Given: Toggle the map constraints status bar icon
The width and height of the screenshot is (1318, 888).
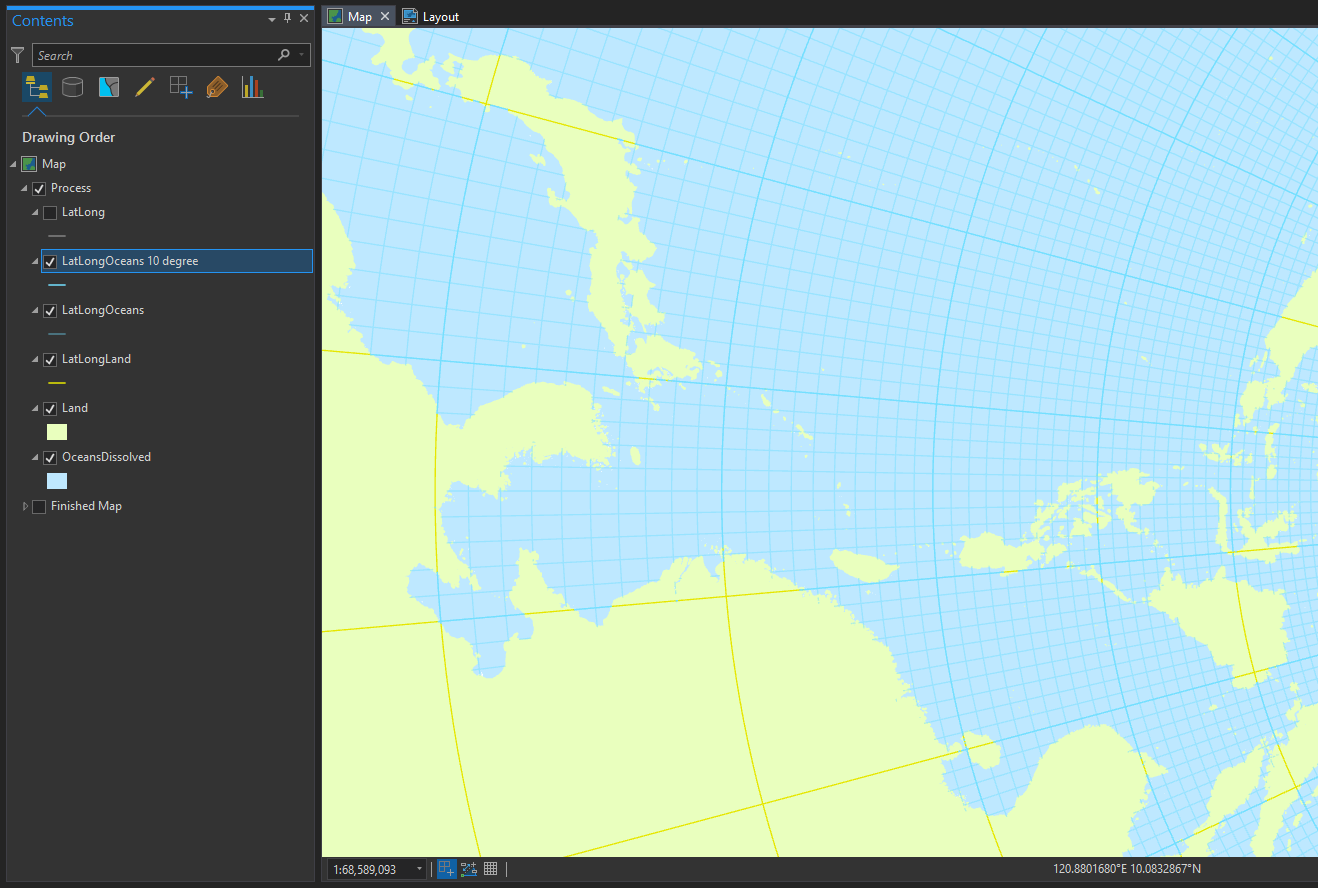Looking at the screenshot, I should tap(469, 869).
